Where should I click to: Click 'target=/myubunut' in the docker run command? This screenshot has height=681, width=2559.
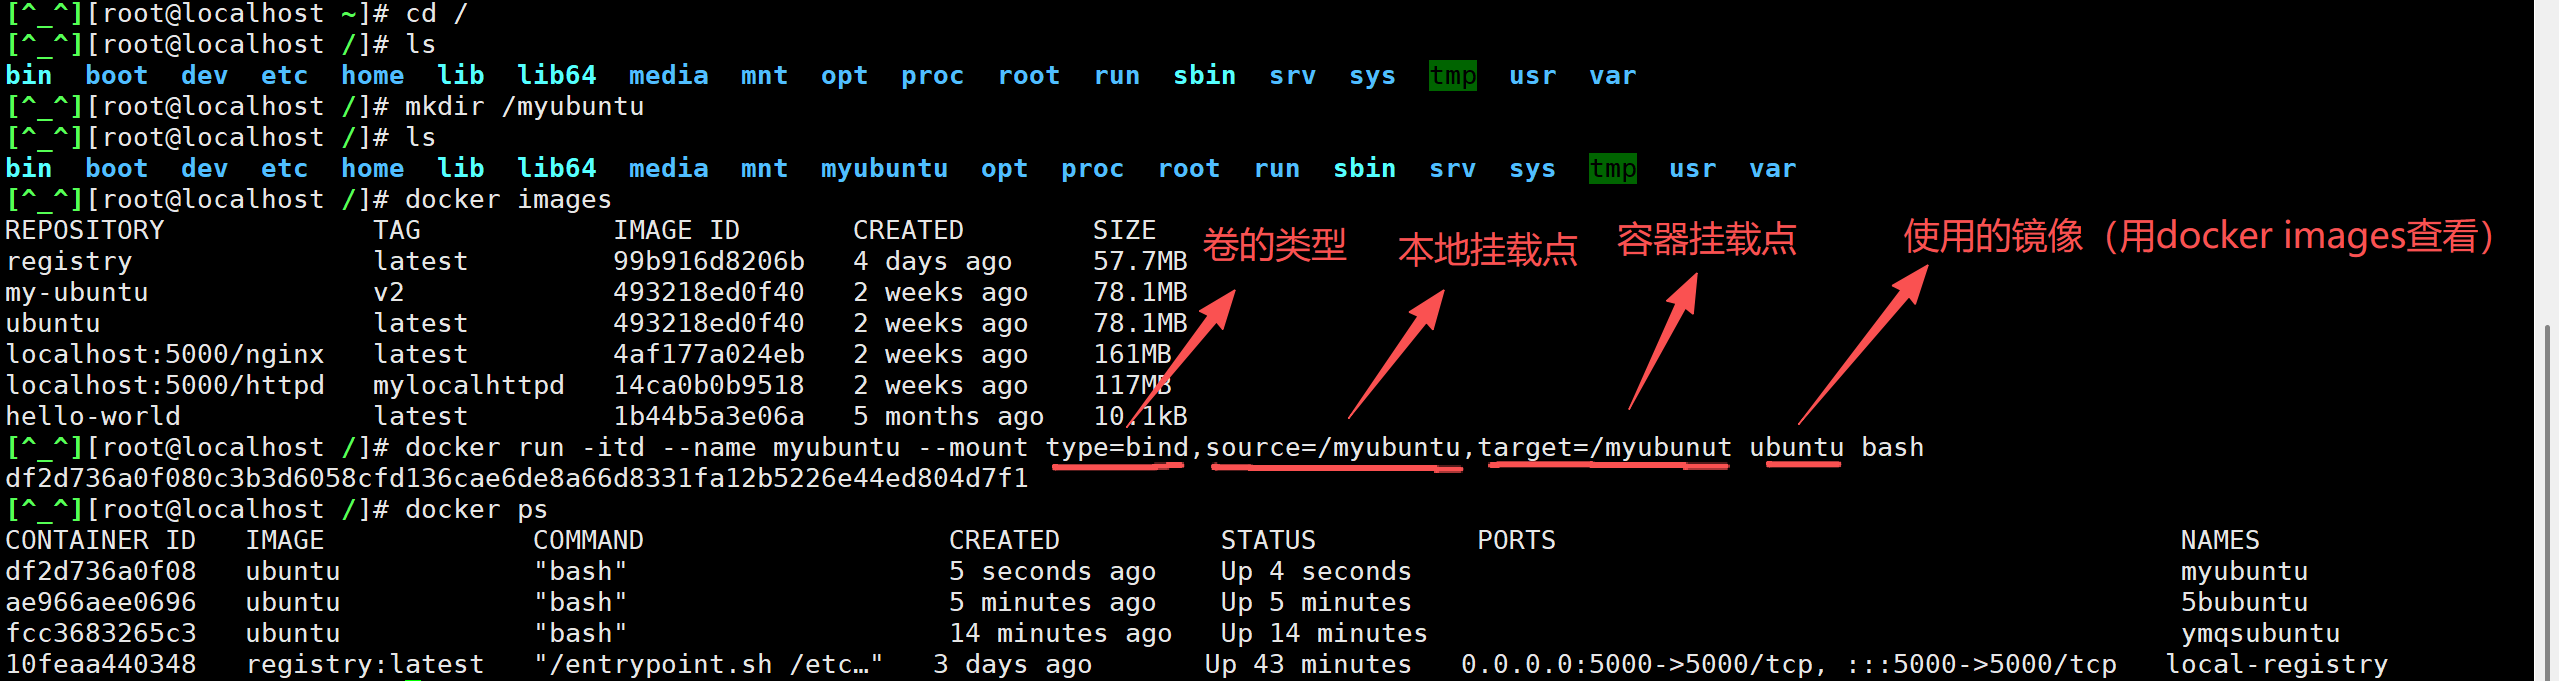[x=1605, y=448]
